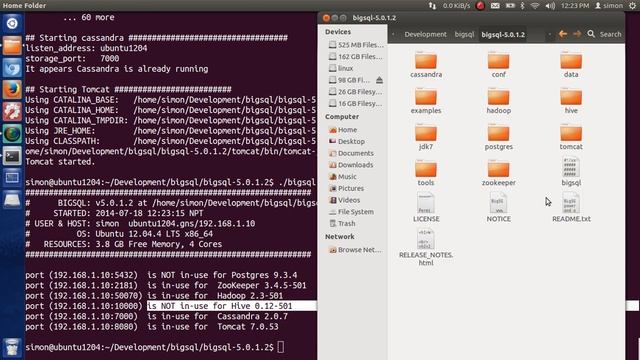640x360 pixels.
Task: Open Terminal from the launcher
Action: point(12,156)
